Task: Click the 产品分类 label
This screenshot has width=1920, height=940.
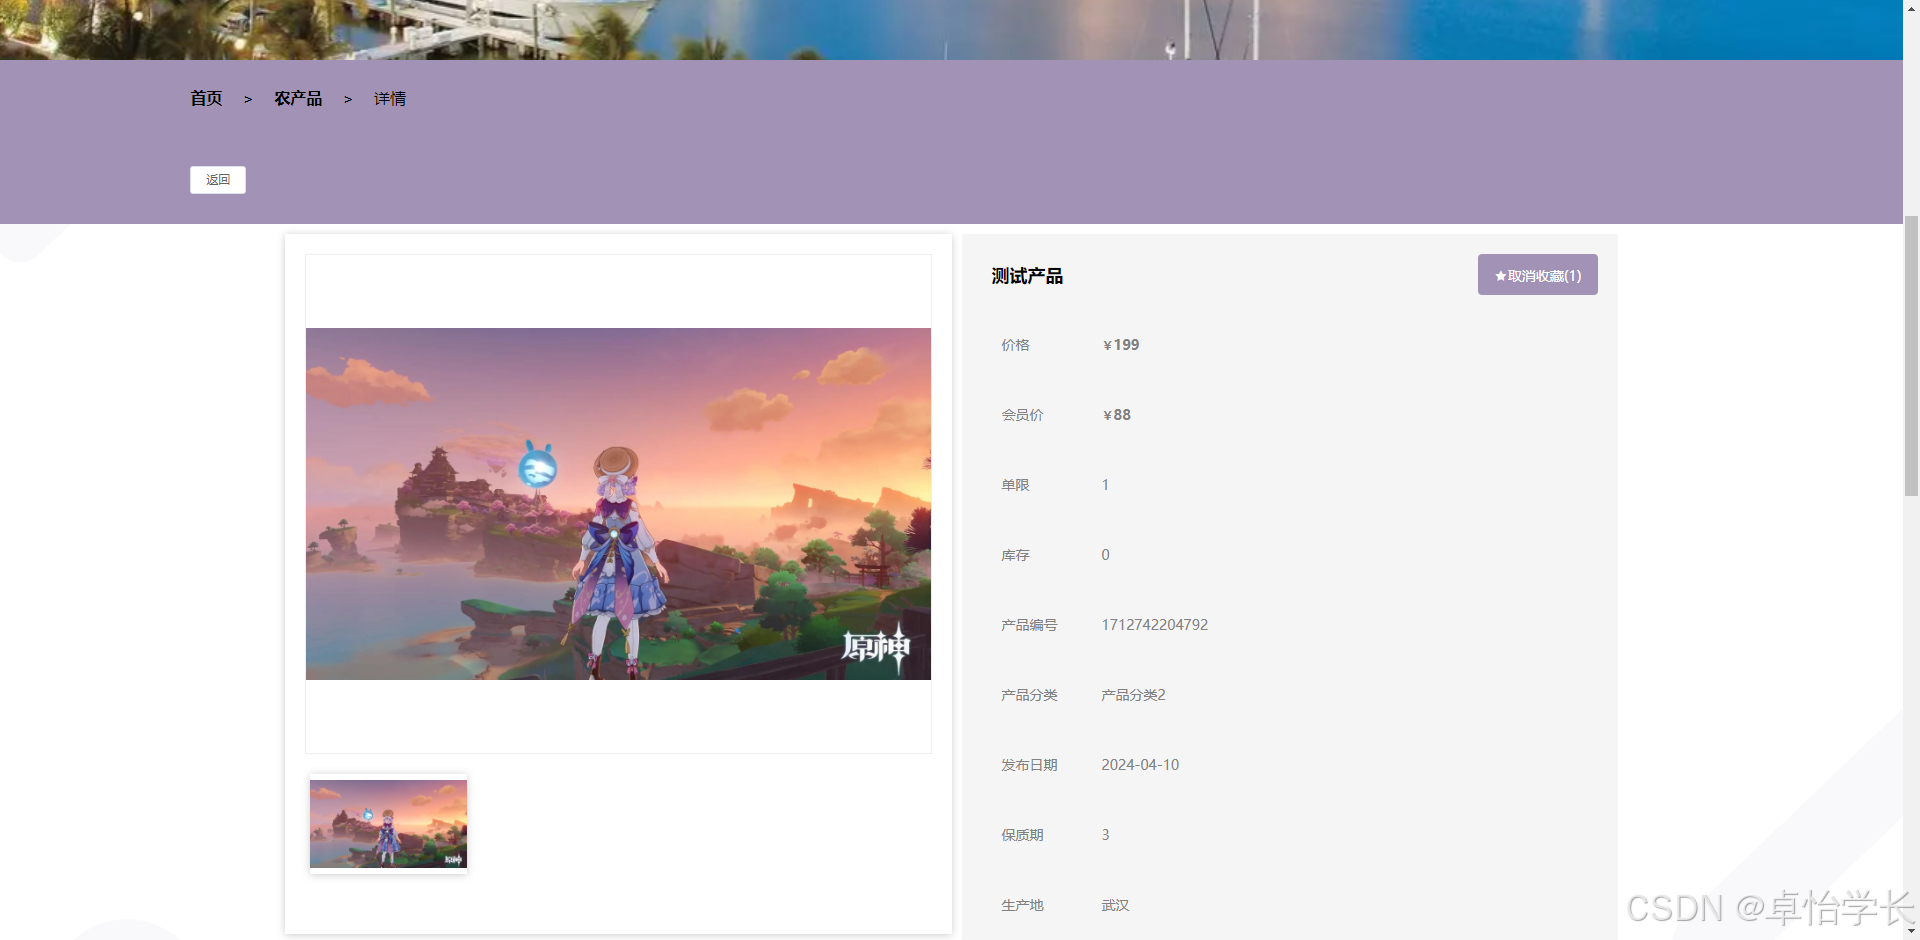Action: 1029,695
